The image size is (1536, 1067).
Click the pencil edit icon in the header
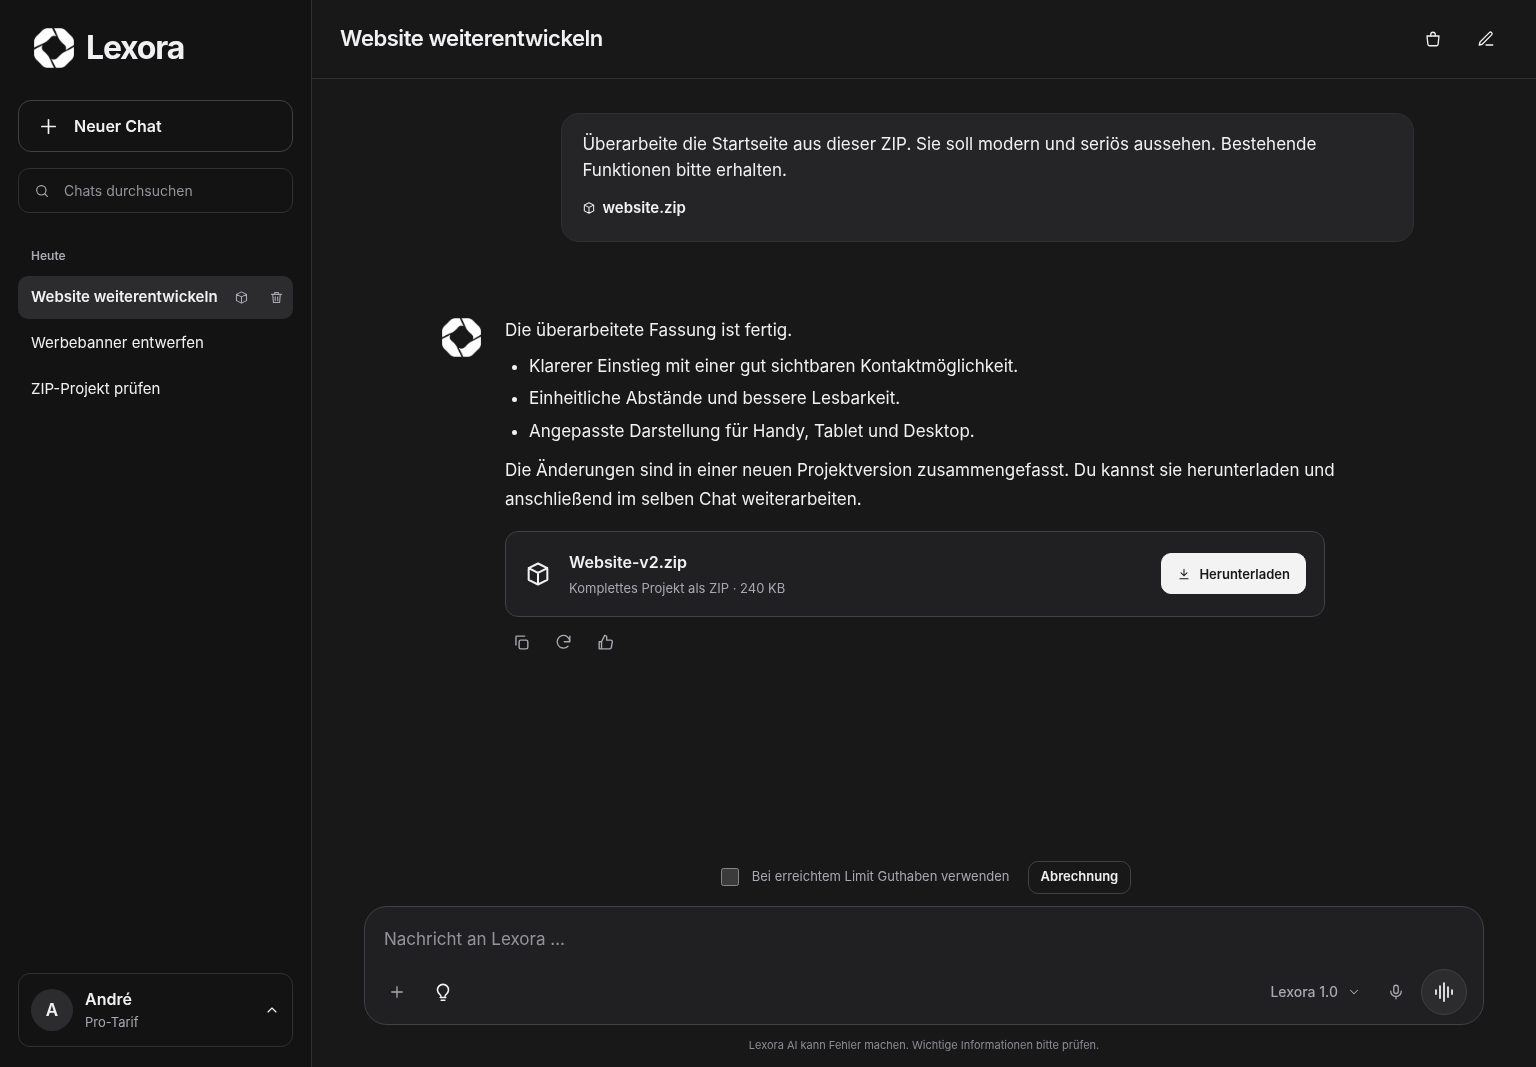pyautogui.click(x=1486, y=39)
